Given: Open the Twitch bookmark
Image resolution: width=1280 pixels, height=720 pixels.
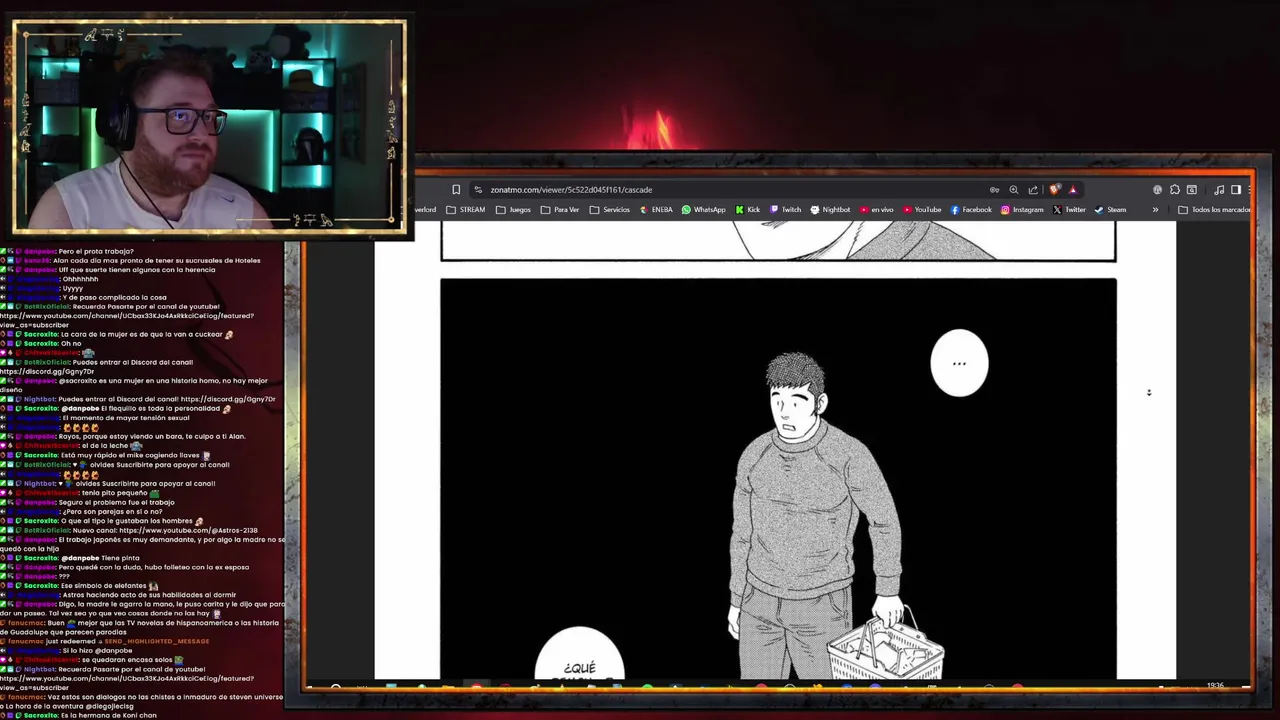Looking at the screenshot, I should pos(785,210).
